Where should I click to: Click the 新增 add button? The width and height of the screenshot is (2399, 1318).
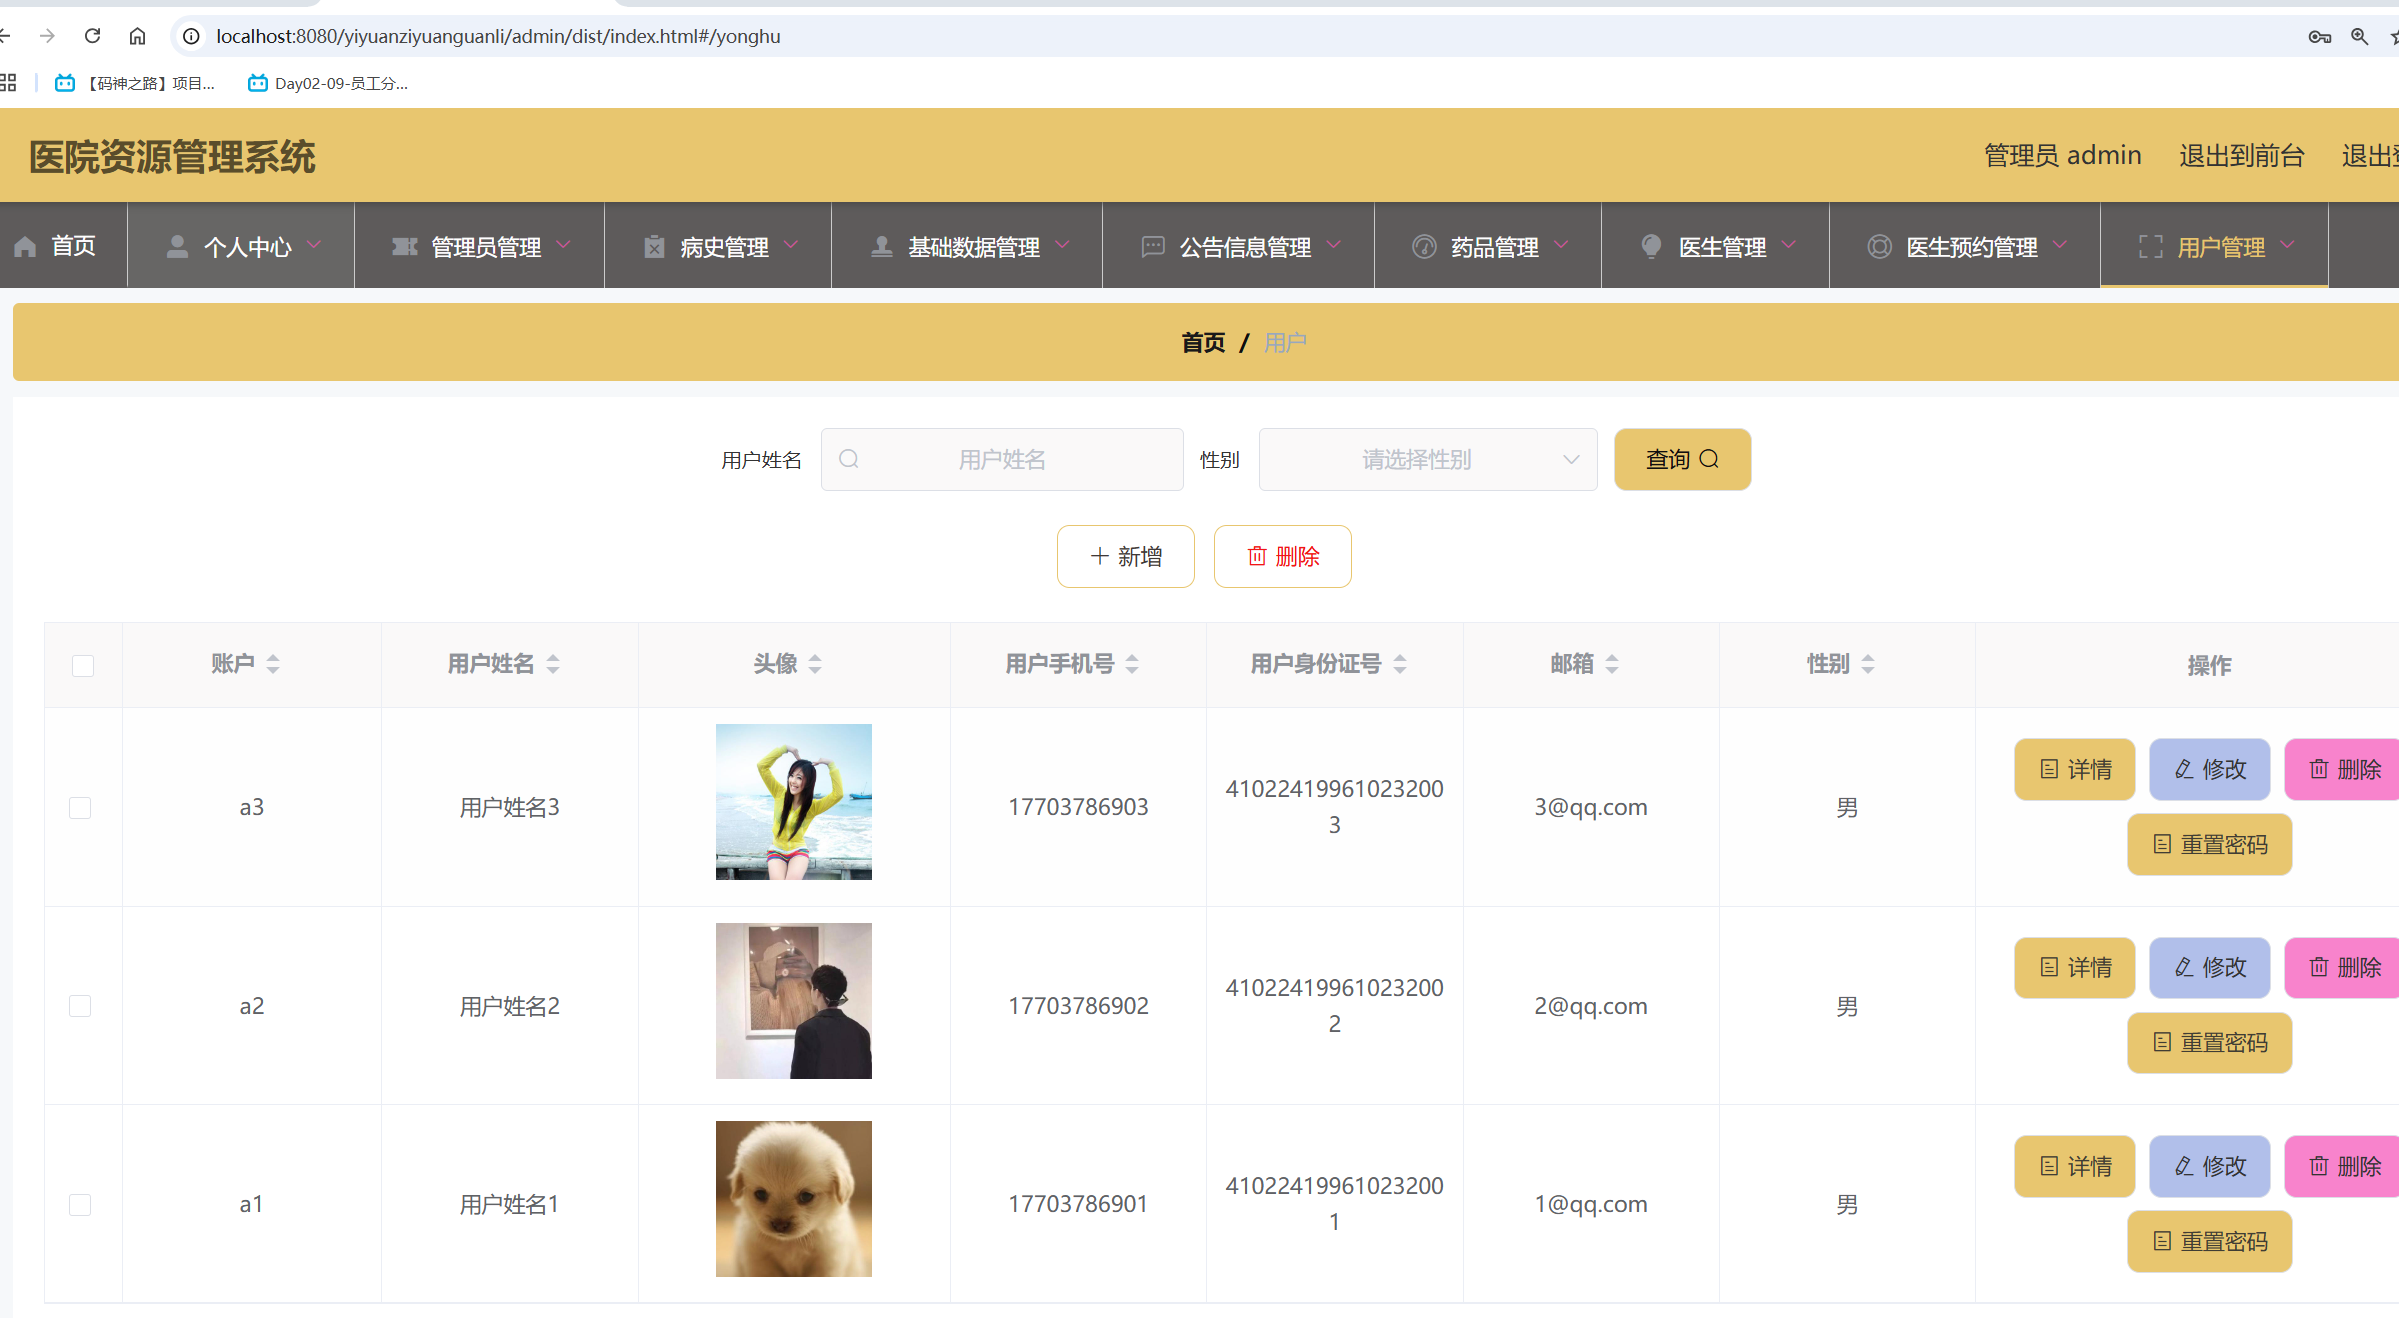(1125, 557)
